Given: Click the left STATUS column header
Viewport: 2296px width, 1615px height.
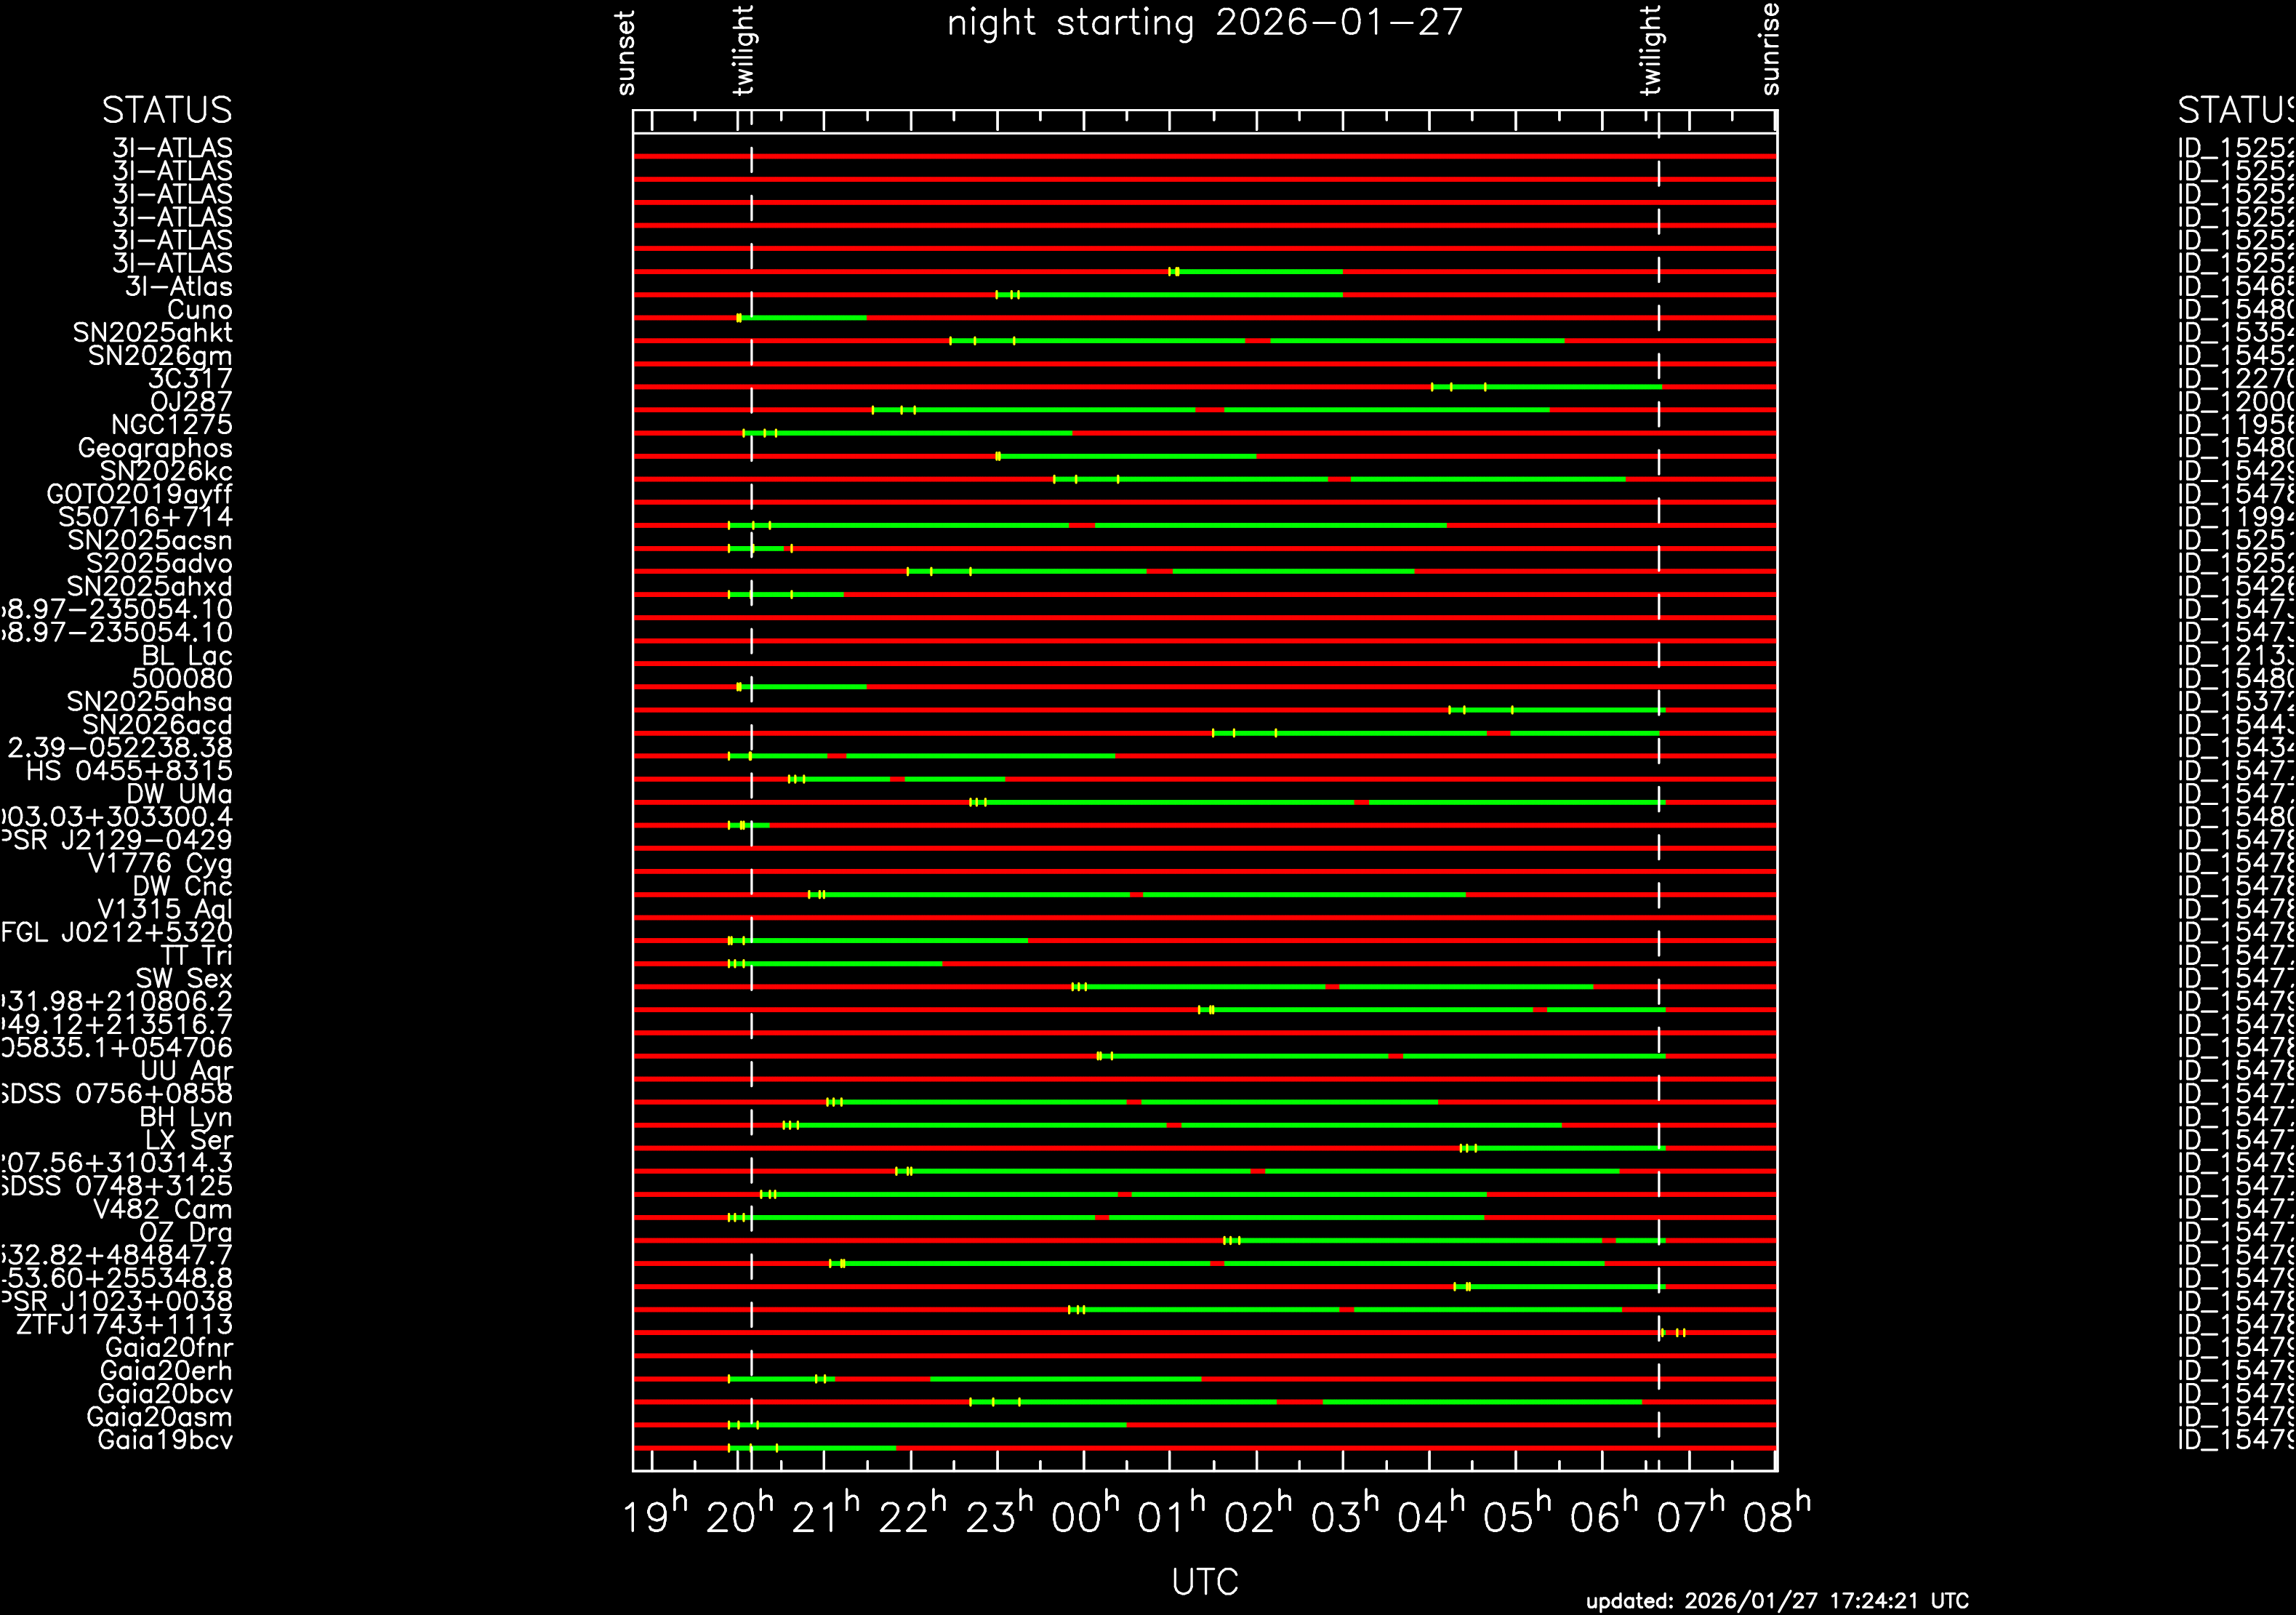Looking at the screenshot, I should [x=166, y=110].
